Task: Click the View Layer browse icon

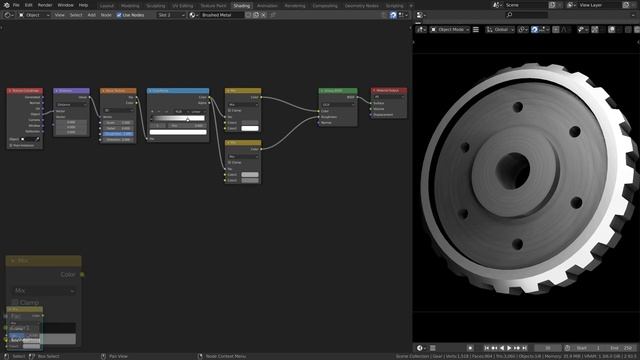Action: 571,5
